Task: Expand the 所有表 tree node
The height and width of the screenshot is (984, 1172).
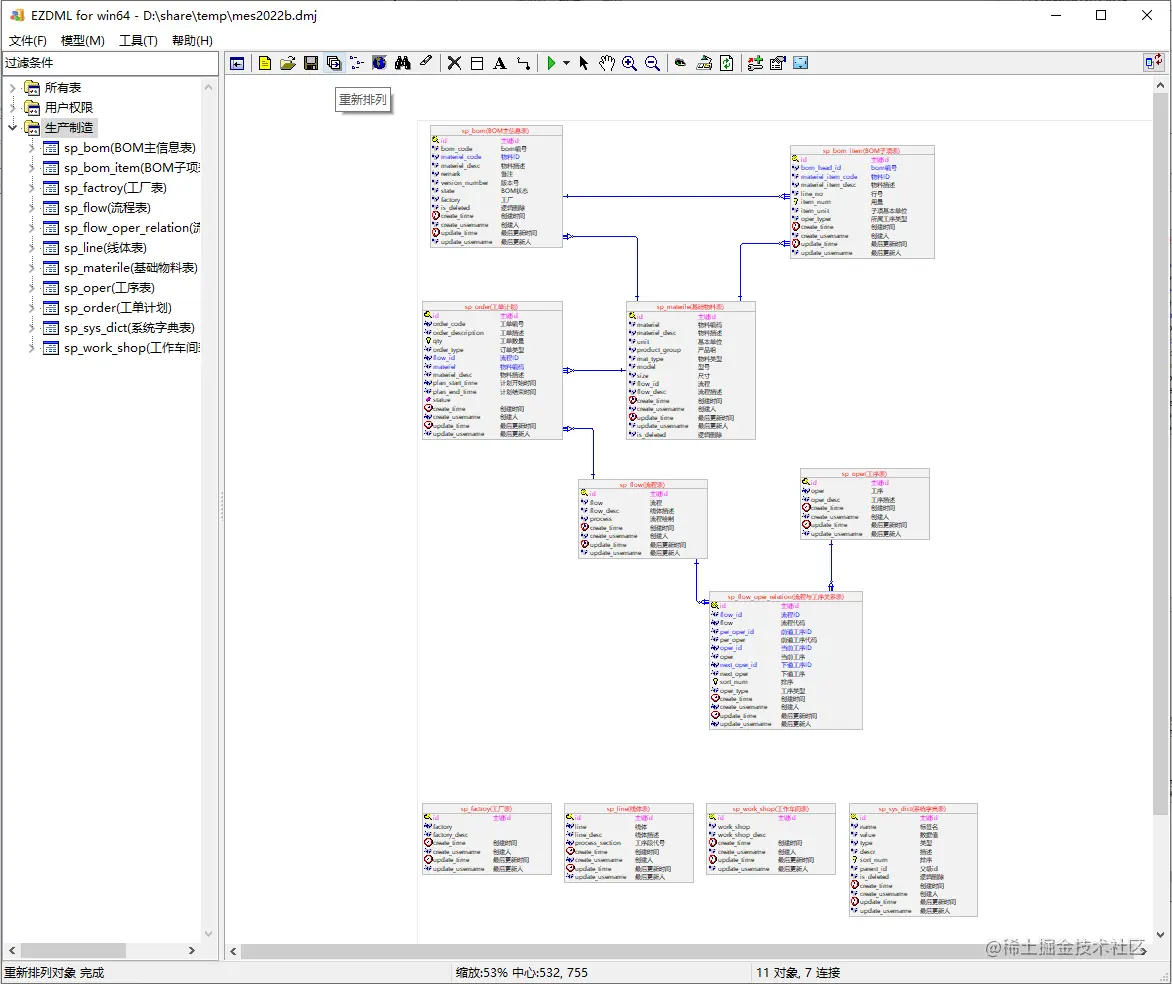Action: (12, 88)
